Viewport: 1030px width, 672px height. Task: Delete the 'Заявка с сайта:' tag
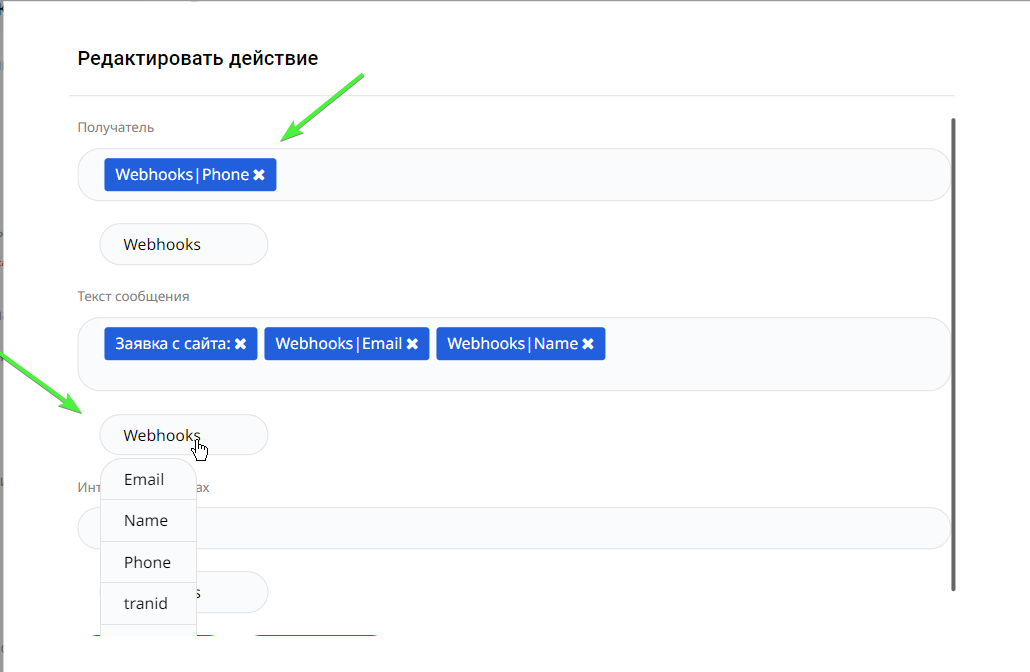pos(240,344)
